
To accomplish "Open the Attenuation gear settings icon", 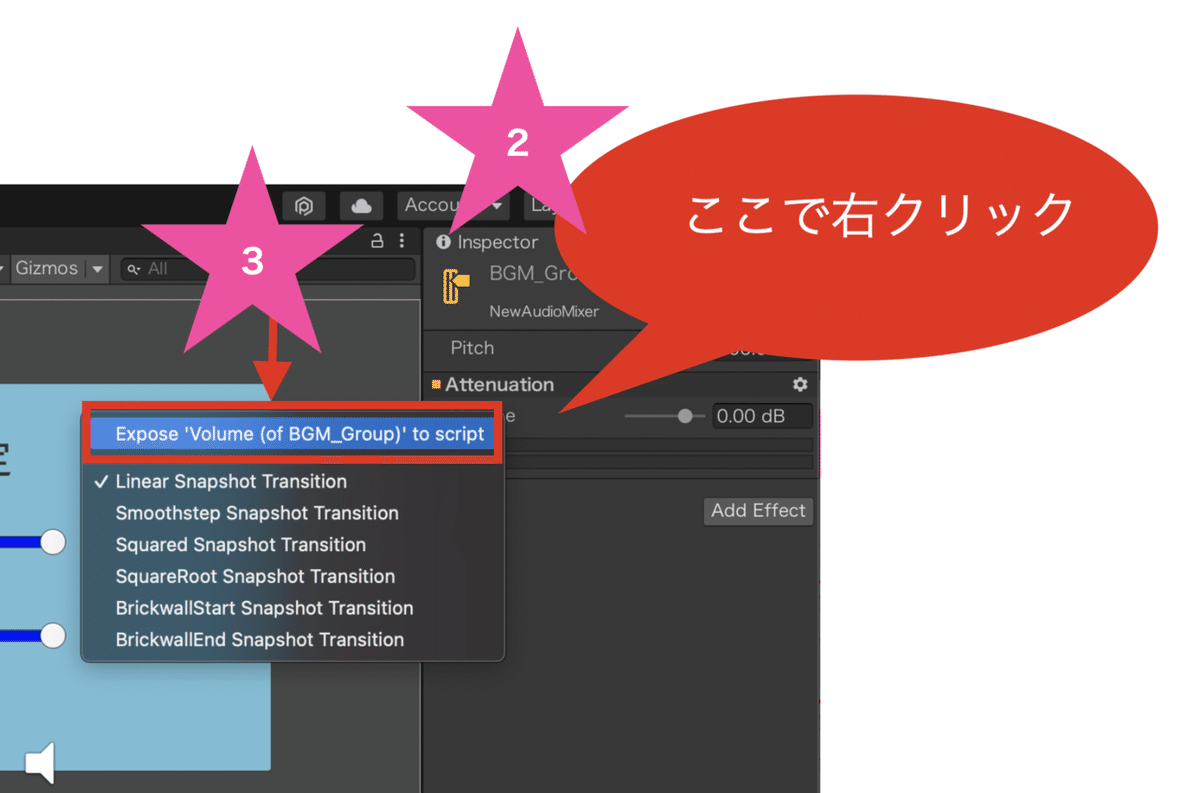I will [800, 384].
